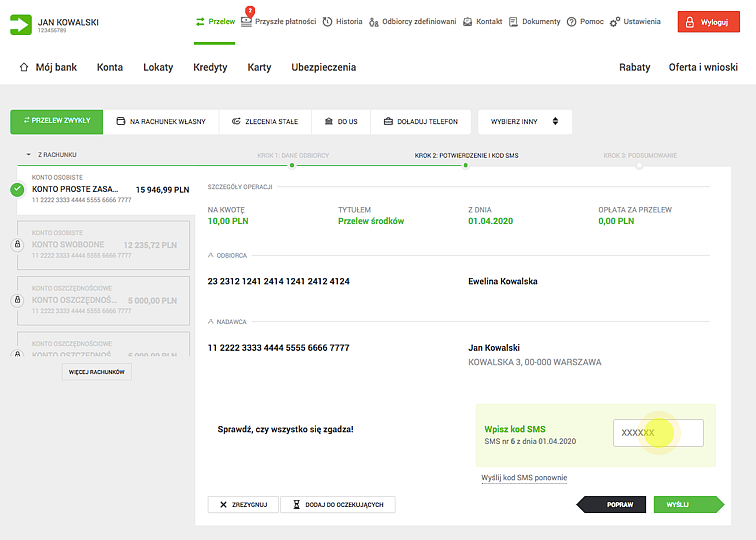Click the hourglass icon in Dodaj do oczekujących
The width and height of the screenshot is (756, 540).
297,504
